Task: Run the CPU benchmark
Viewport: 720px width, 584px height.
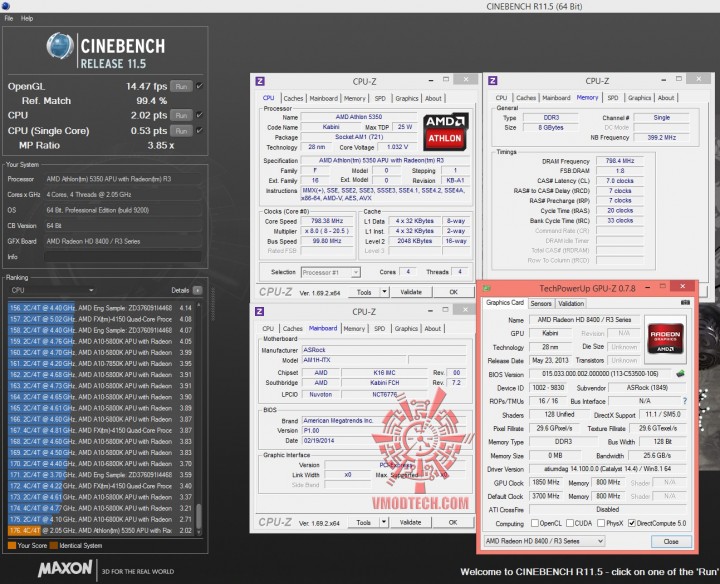Action: coord(181,115)
